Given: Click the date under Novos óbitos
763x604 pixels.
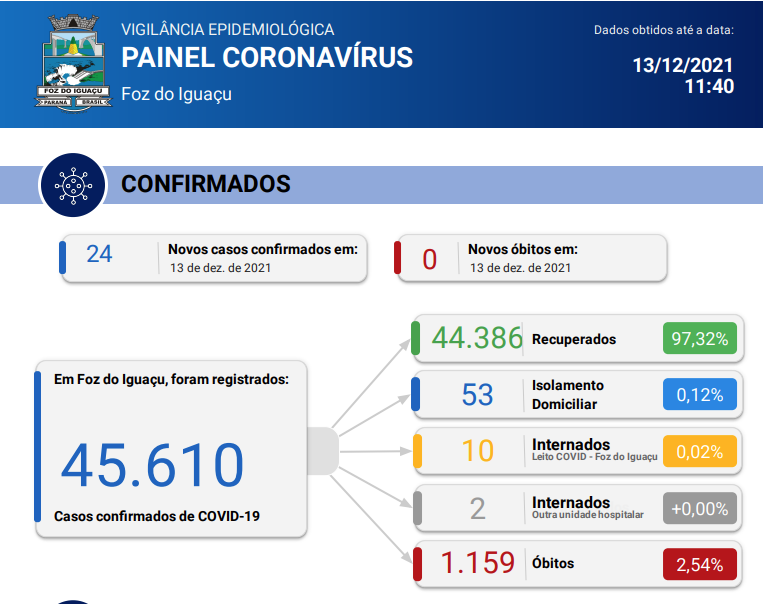Looking at the screenshot, I should click(520, 268).
